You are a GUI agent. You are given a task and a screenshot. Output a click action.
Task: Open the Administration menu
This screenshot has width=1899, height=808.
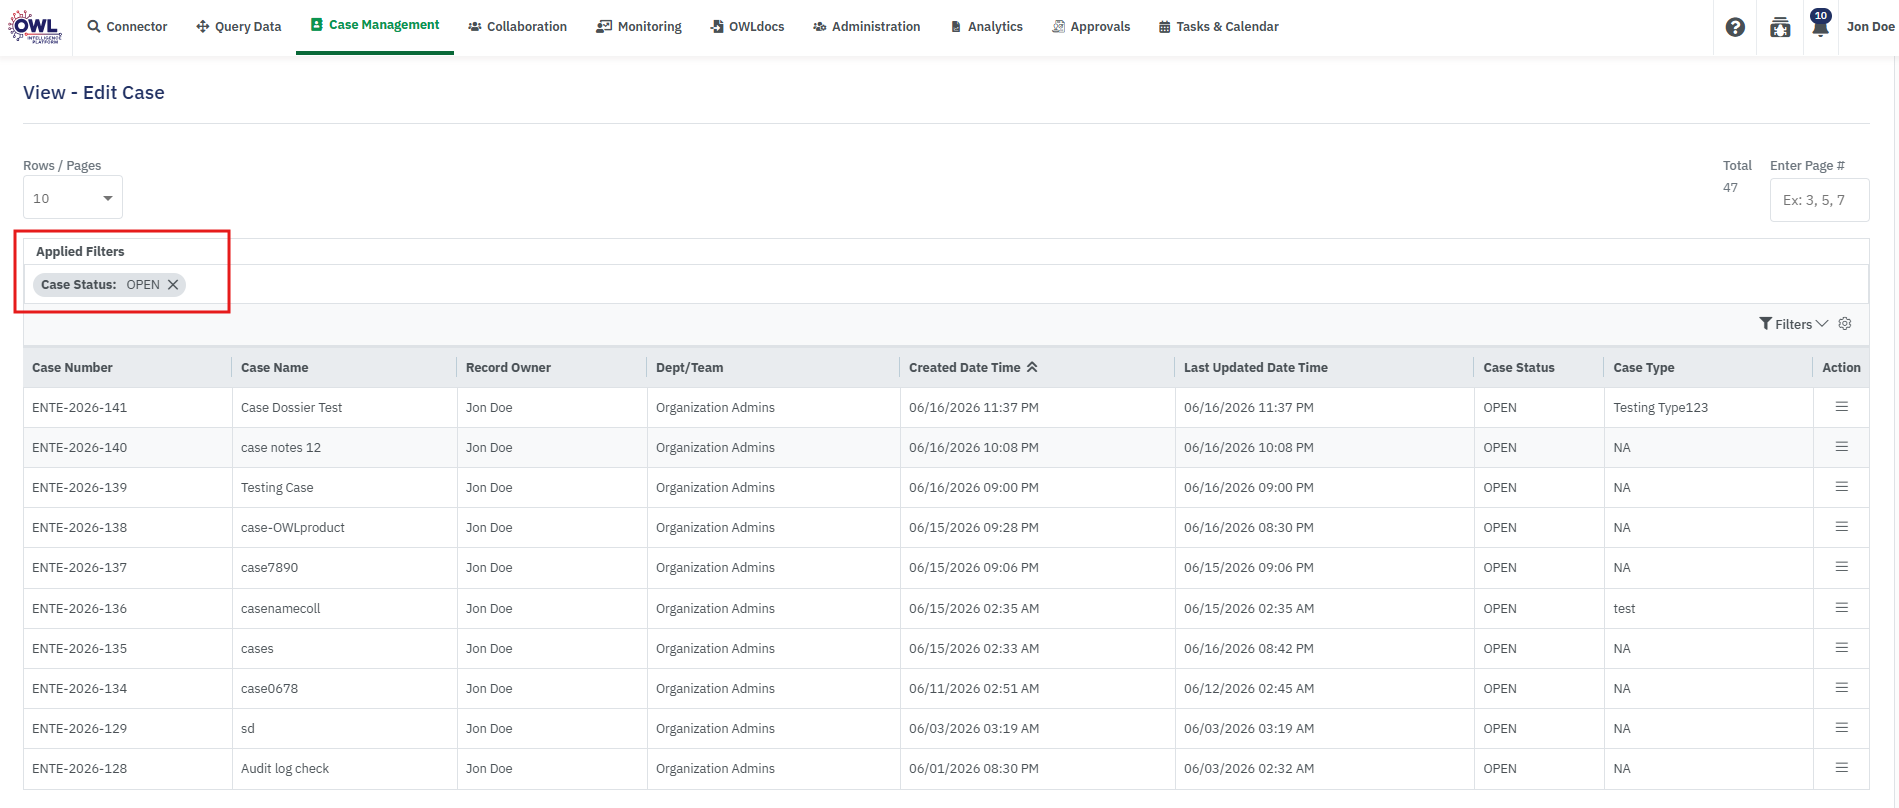(x=866, y=27)
